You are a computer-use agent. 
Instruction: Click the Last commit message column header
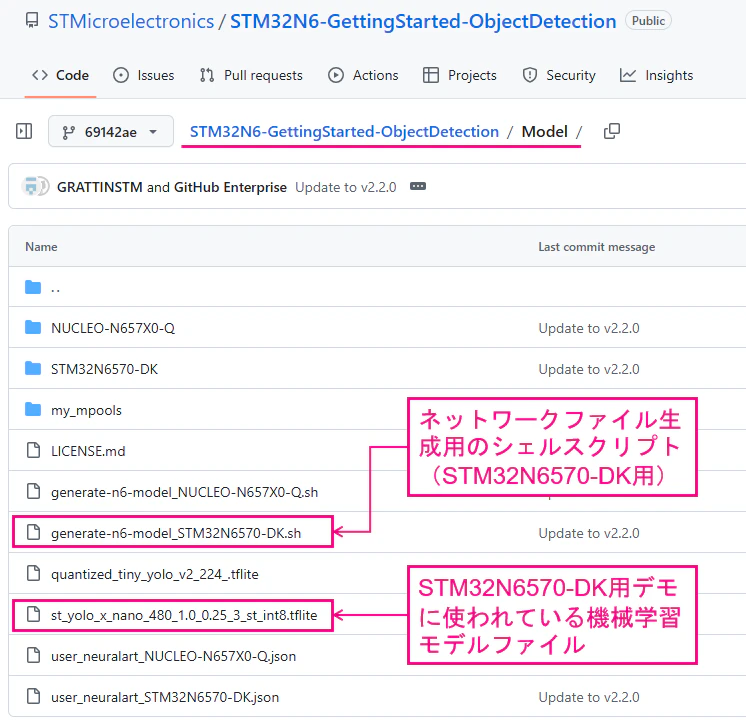click(597, 247)
